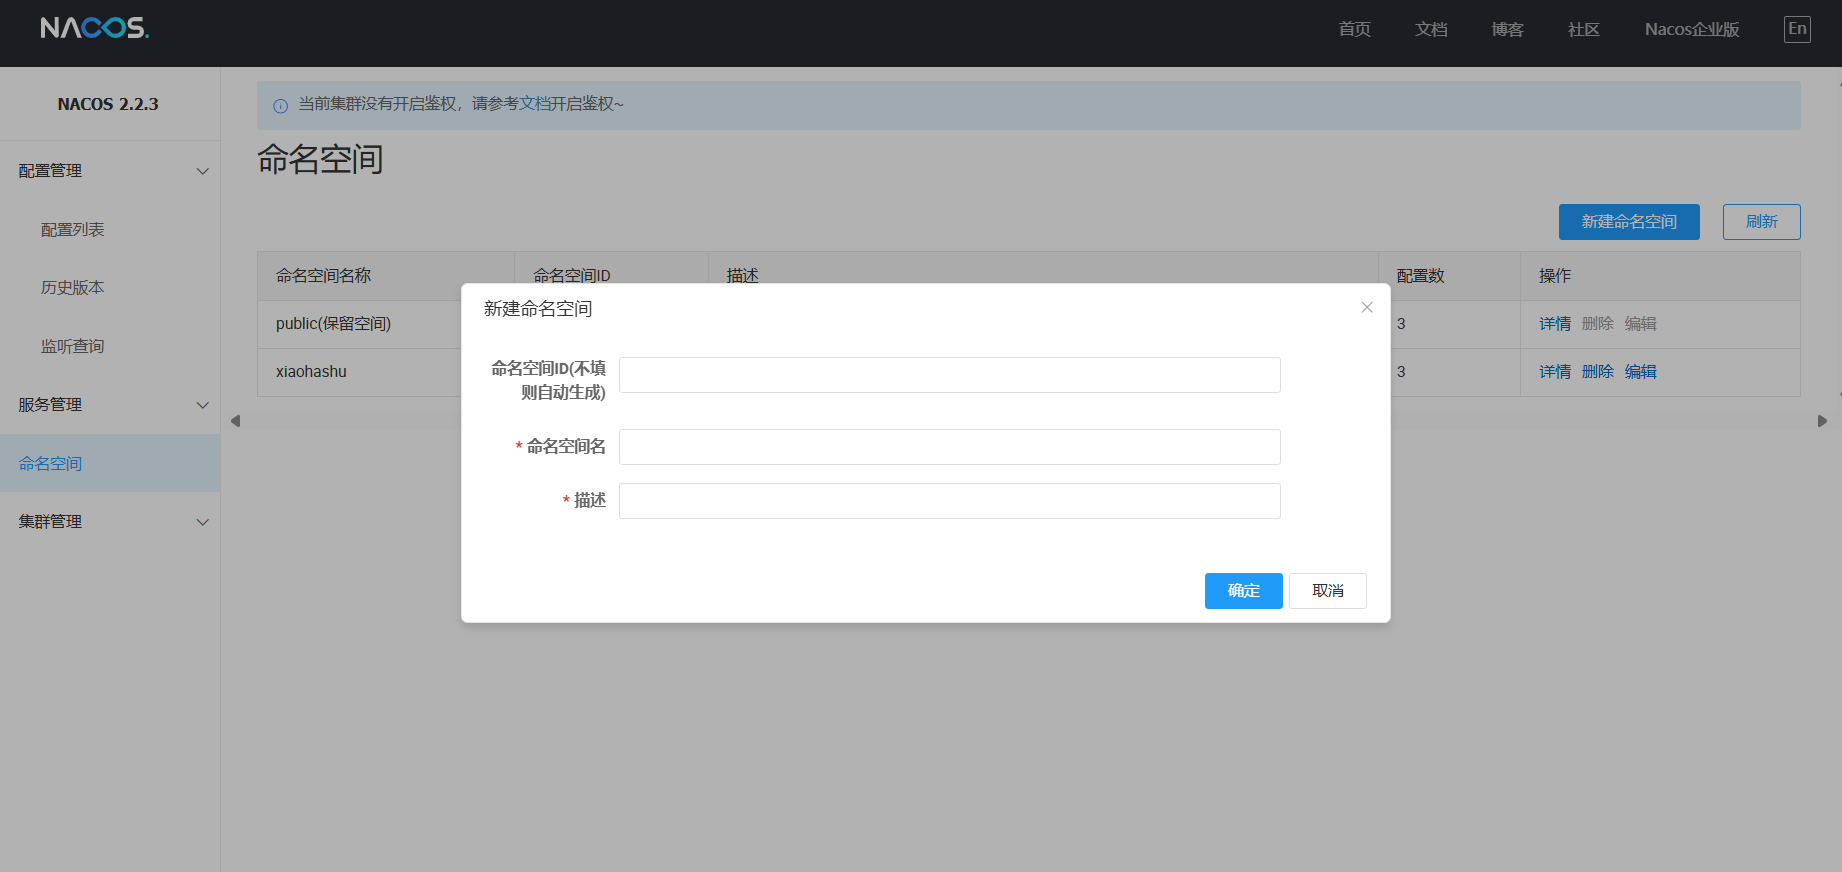Click the 新建命名空间 dialog title
This screenshot has height=872, width=1842.
coord(538,309)
